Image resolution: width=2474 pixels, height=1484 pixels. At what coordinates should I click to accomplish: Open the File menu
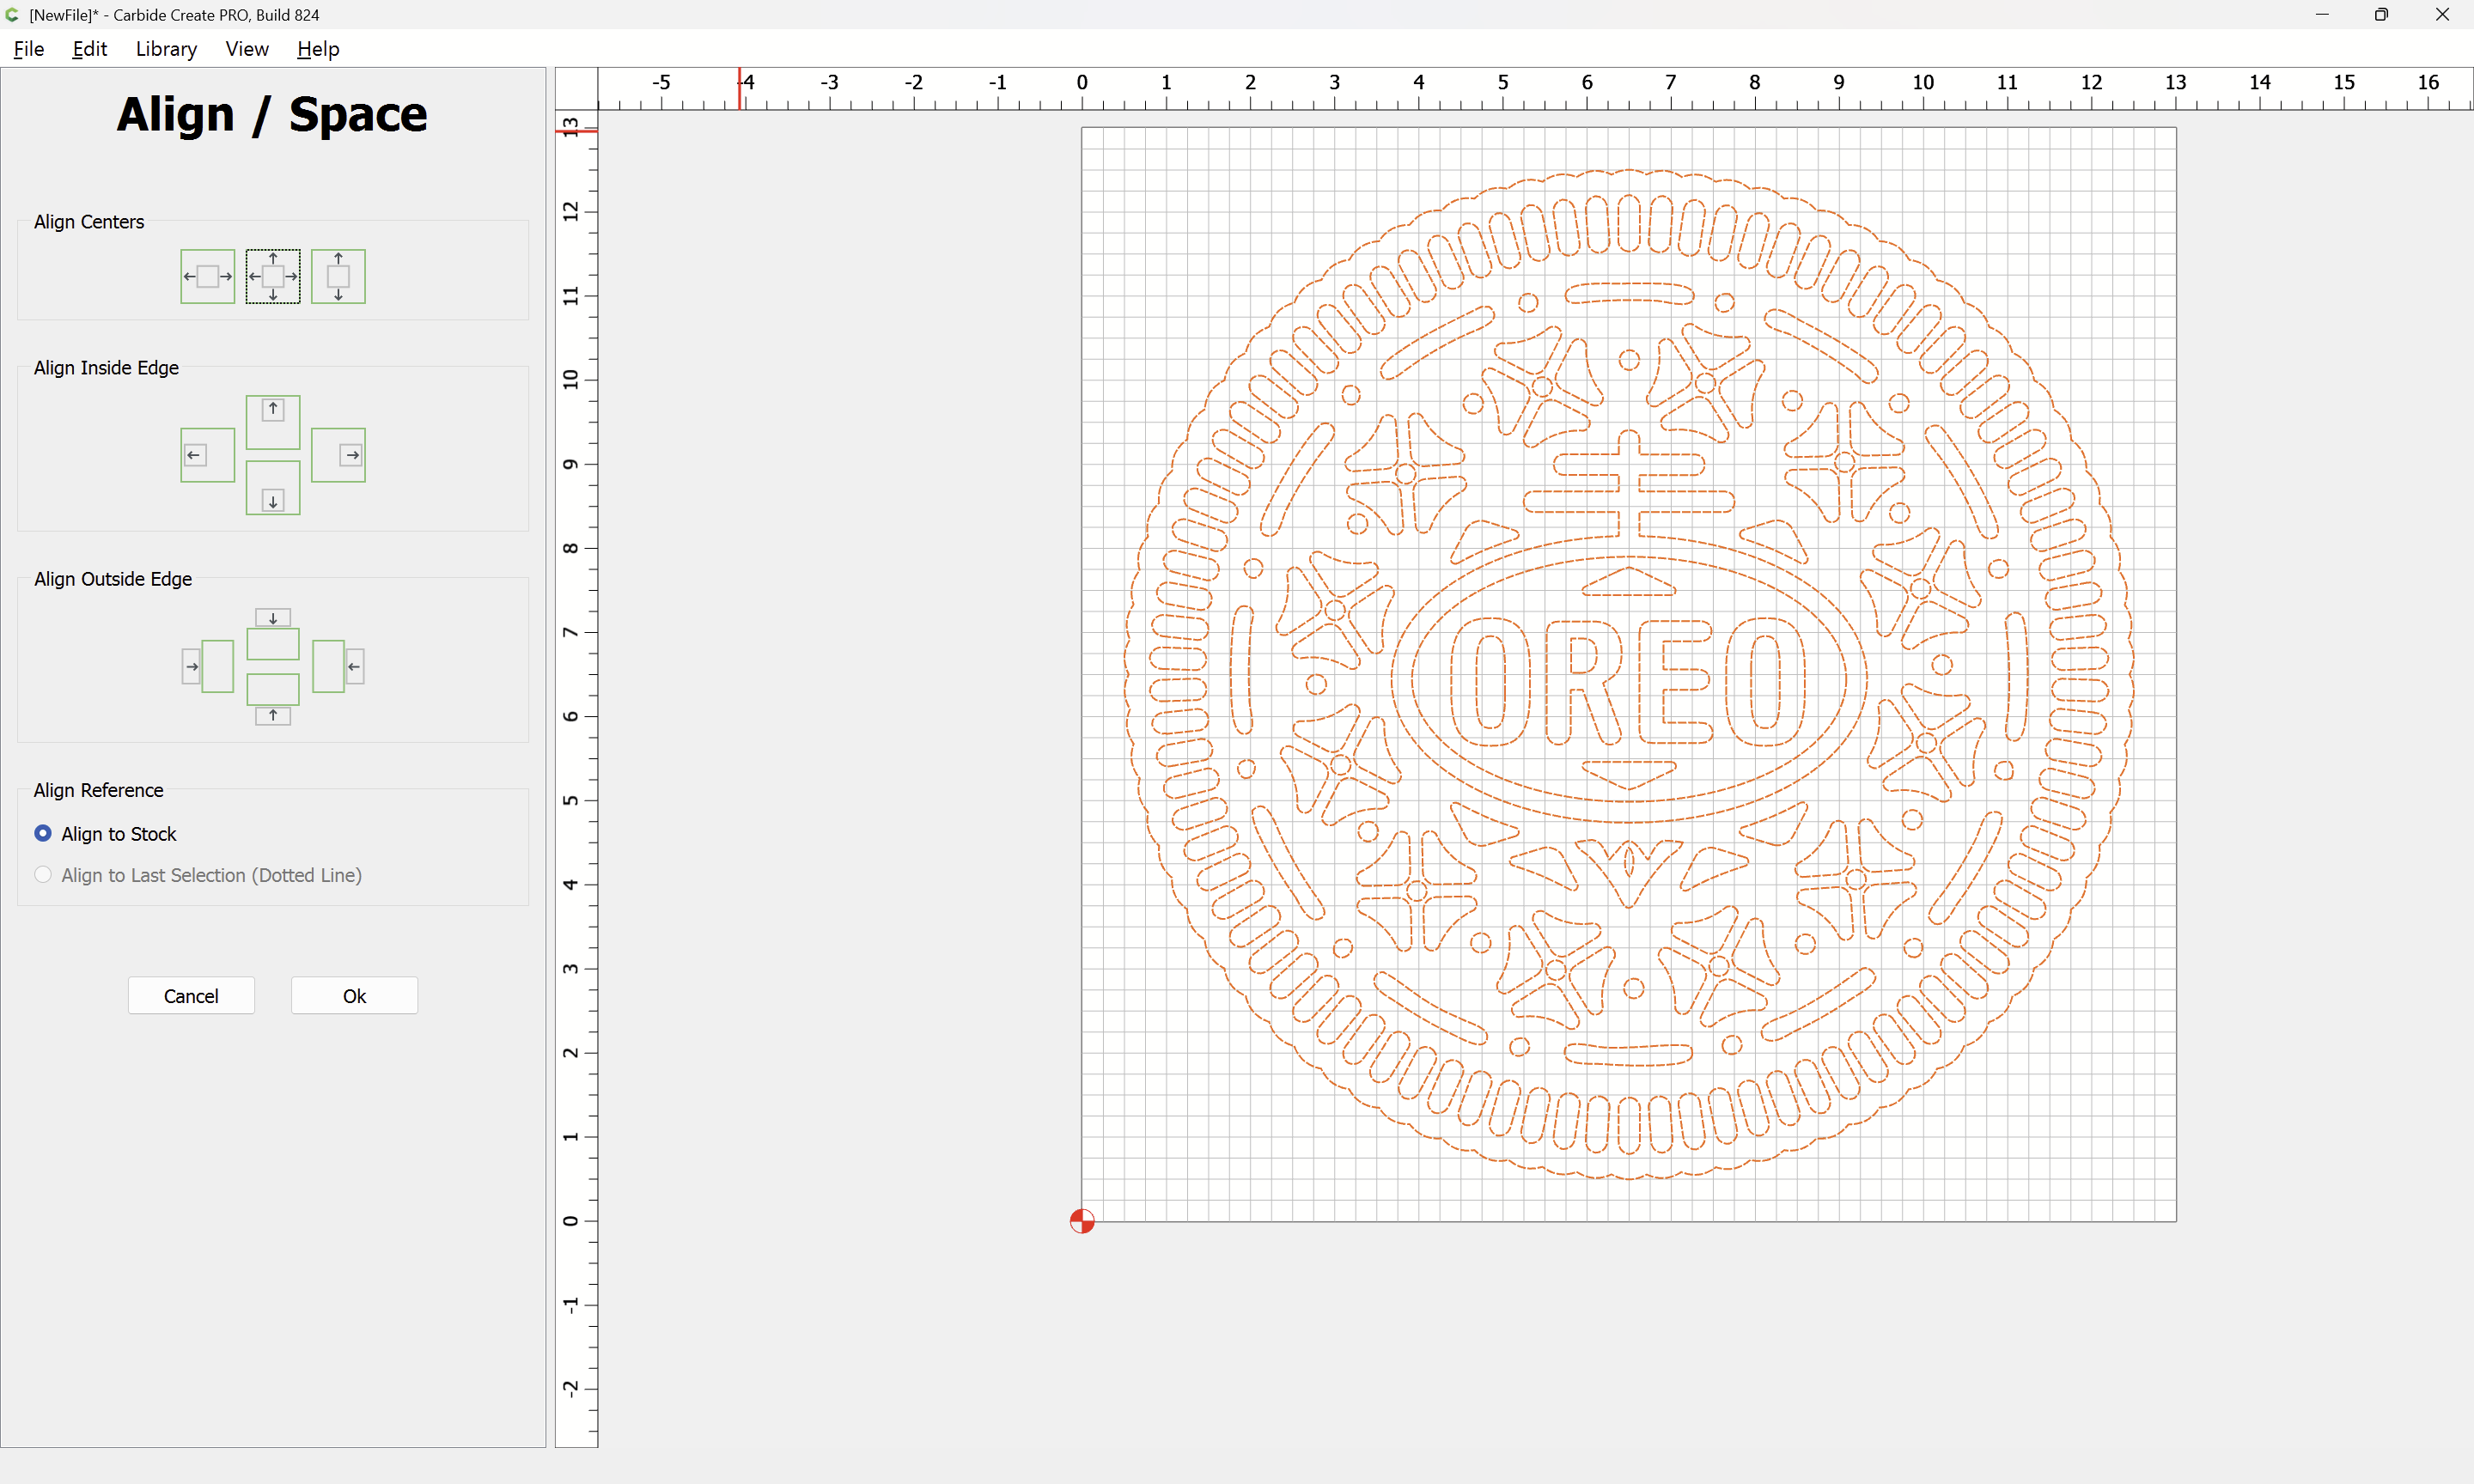tap(28, 49)
